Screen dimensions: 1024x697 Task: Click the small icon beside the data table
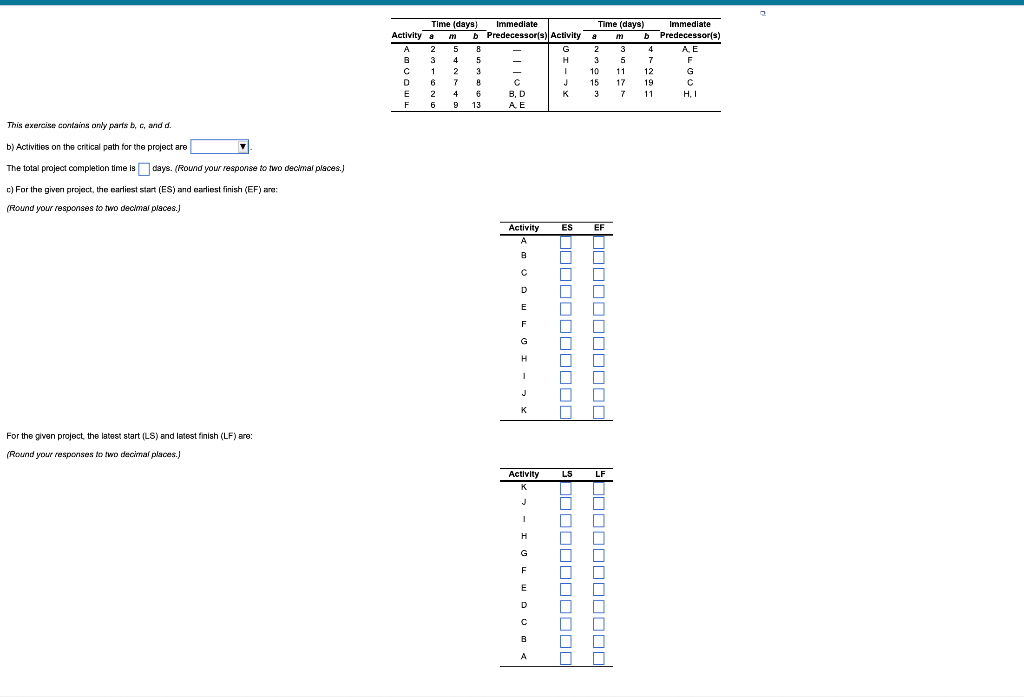click(763, 12)
